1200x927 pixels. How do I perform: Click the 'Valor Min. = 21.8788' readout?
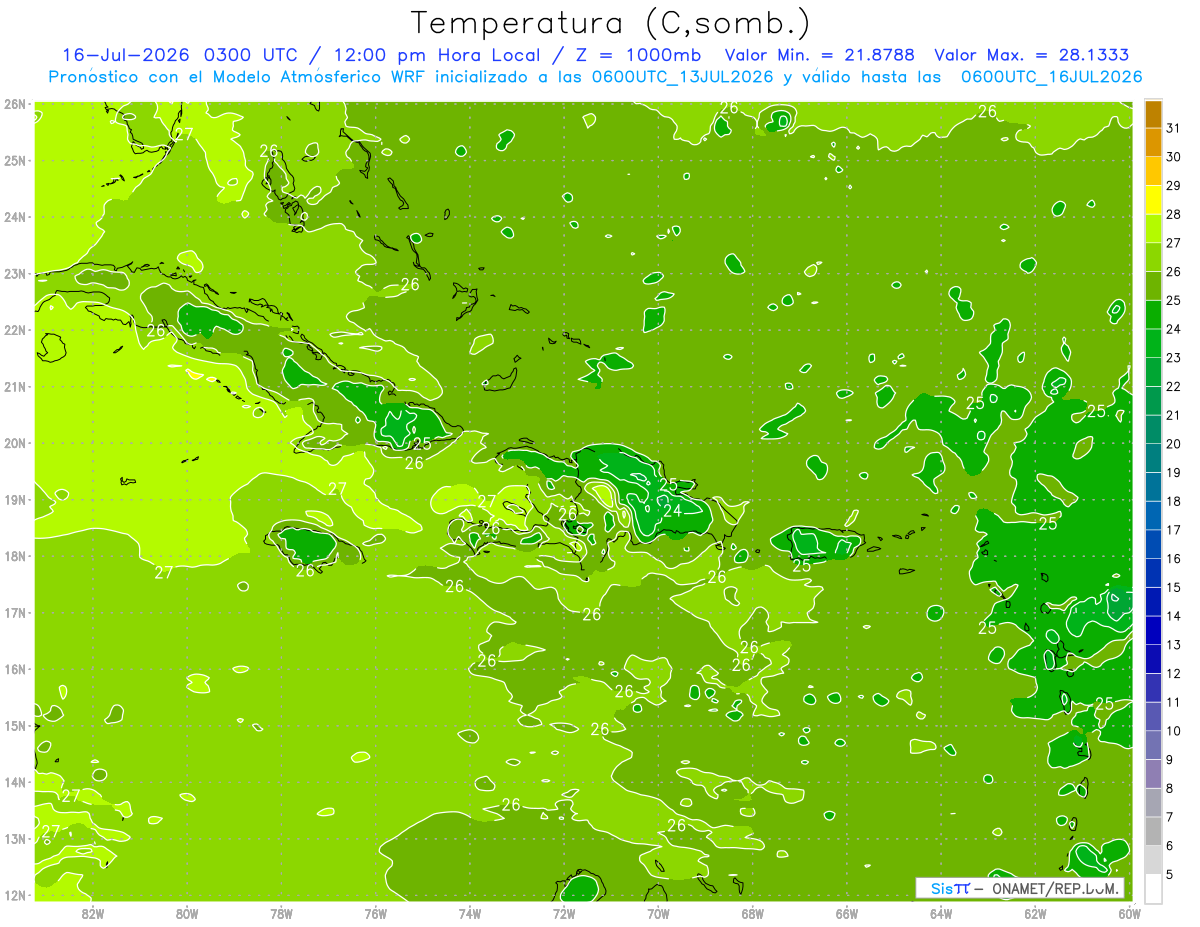click(820, 55)
